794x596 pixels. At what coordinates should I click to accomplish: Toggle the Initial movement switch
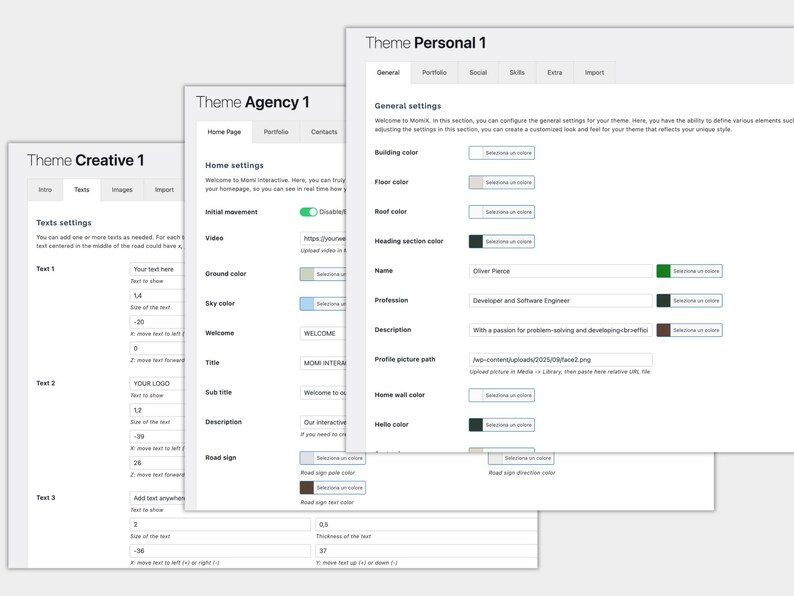click(308, 212)
